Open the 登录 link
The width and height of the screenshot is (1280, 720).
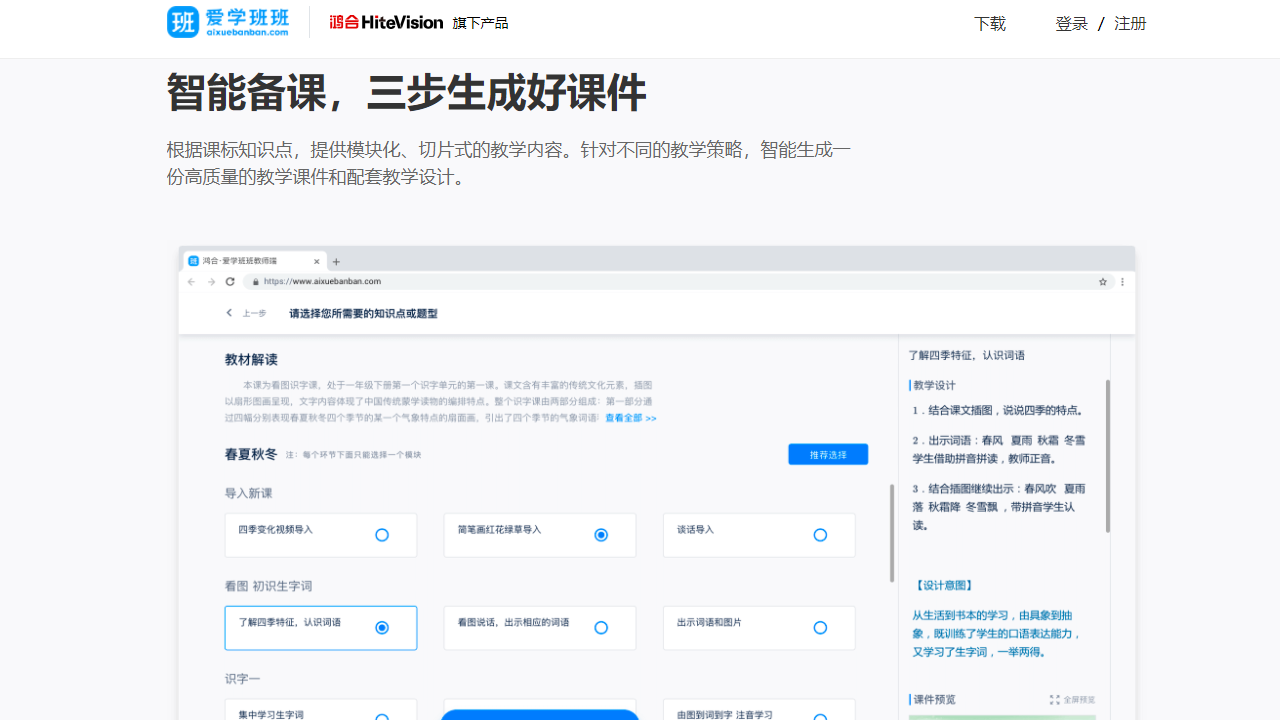click(1071, 23)
